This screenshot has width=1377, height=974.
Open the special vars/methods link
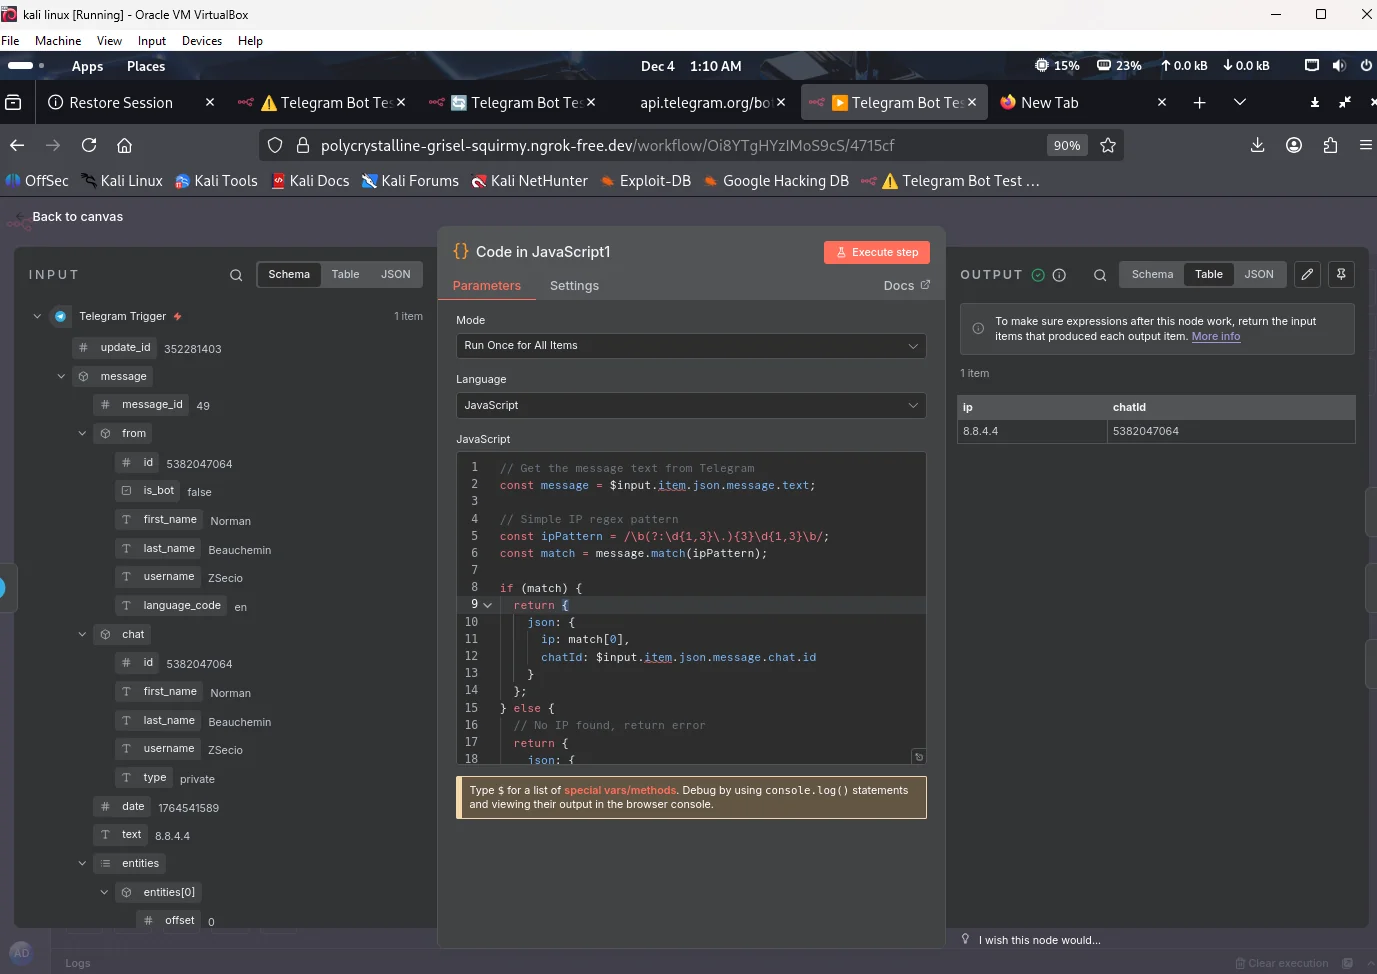click(x=620, y=790)
